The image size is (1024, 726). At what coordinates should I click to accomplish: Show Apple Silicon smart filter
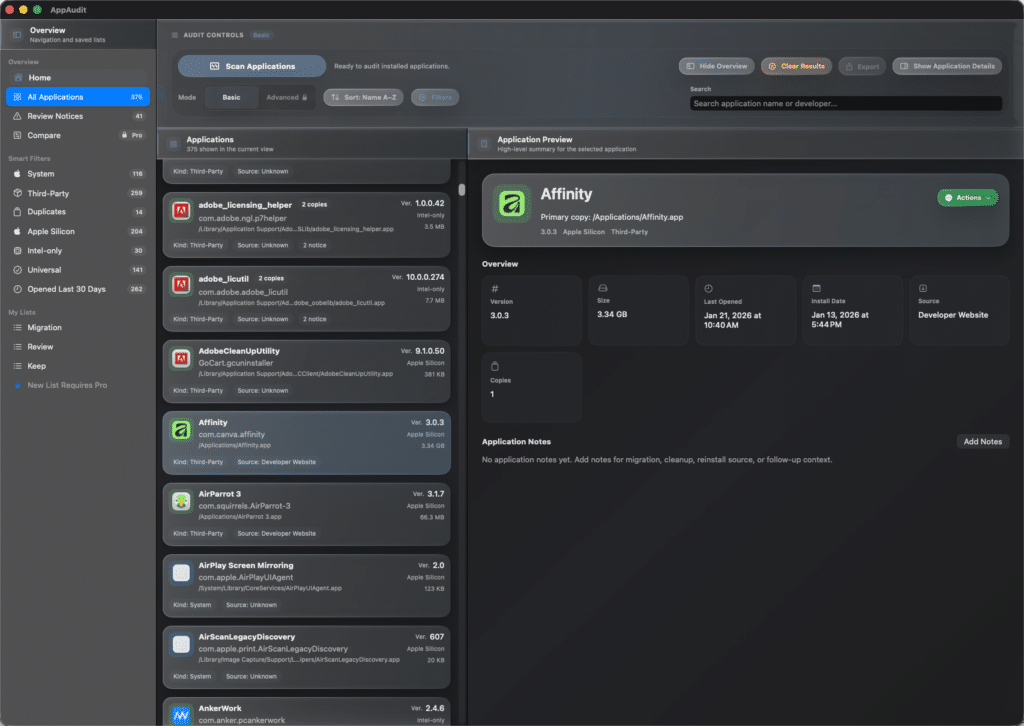pyautogui.click(x=78, y=231)
